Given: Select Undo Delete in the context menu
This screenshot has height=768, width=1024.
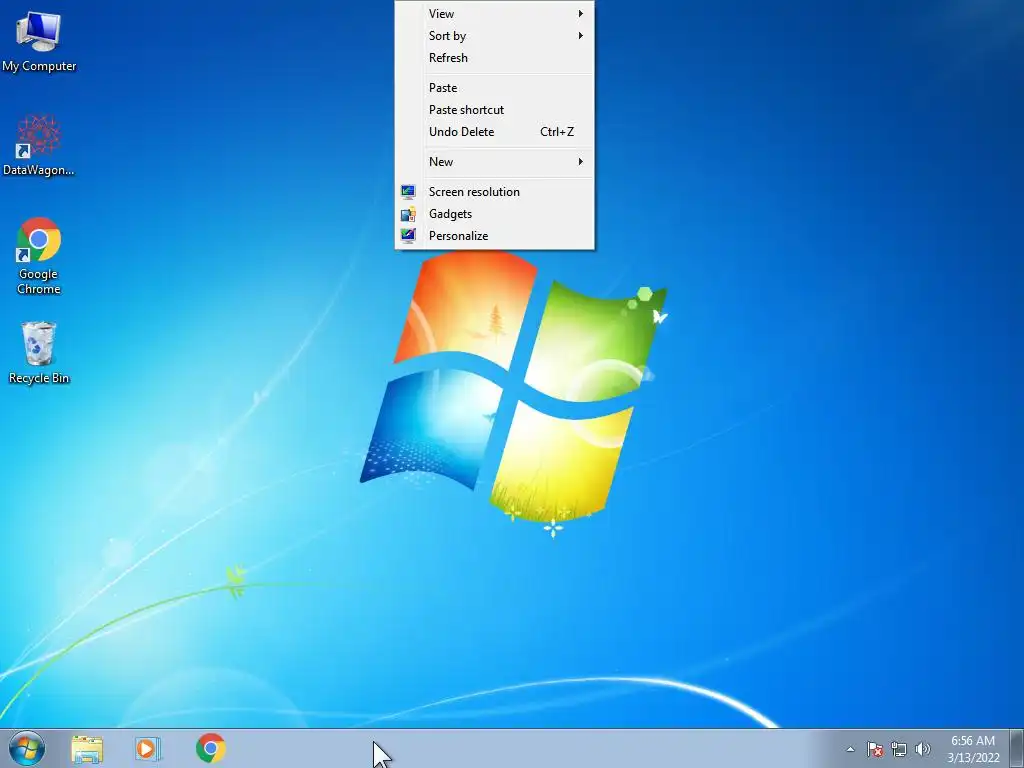Looking at the screenshot, I should [x=494, y=132].
